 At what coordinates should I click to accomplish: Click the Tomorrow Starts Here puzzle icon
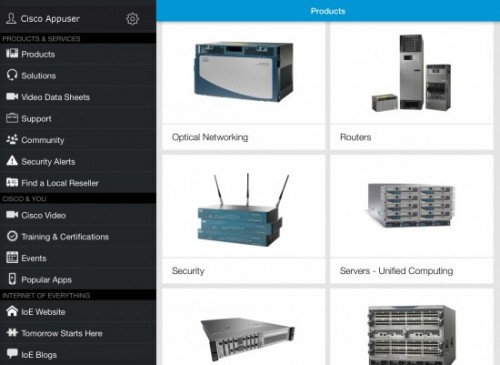12,332
